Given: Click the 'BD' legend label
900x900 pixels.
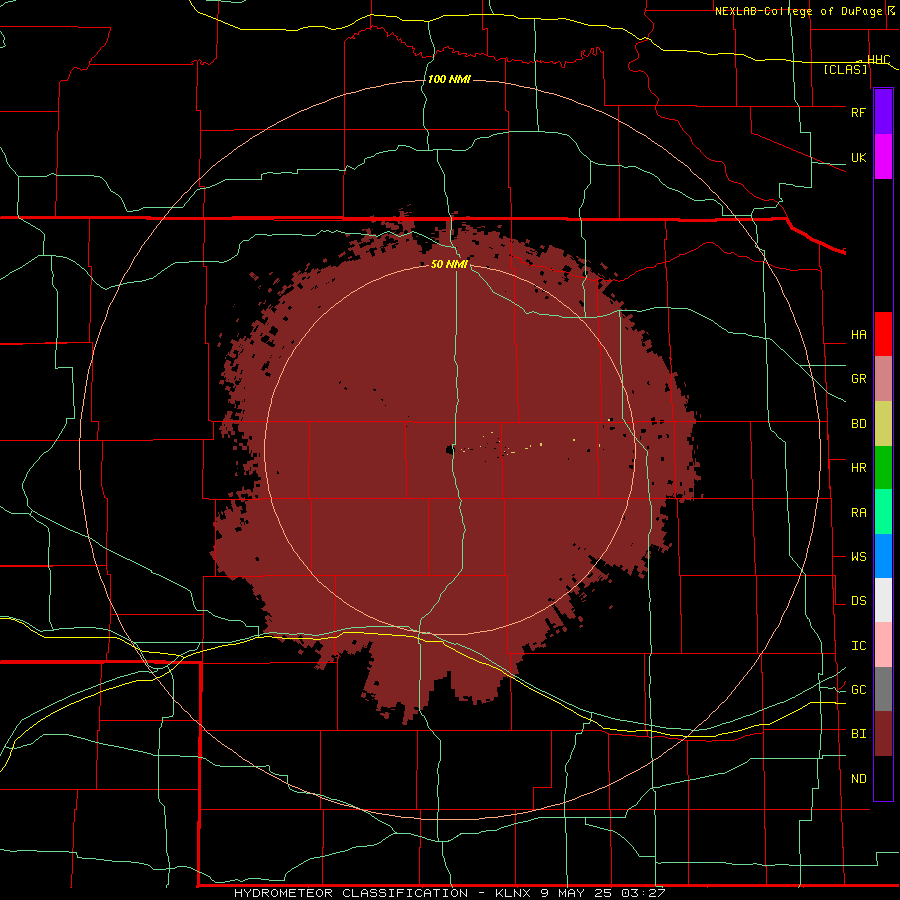Looking at the screenshot, I should 858,424.
